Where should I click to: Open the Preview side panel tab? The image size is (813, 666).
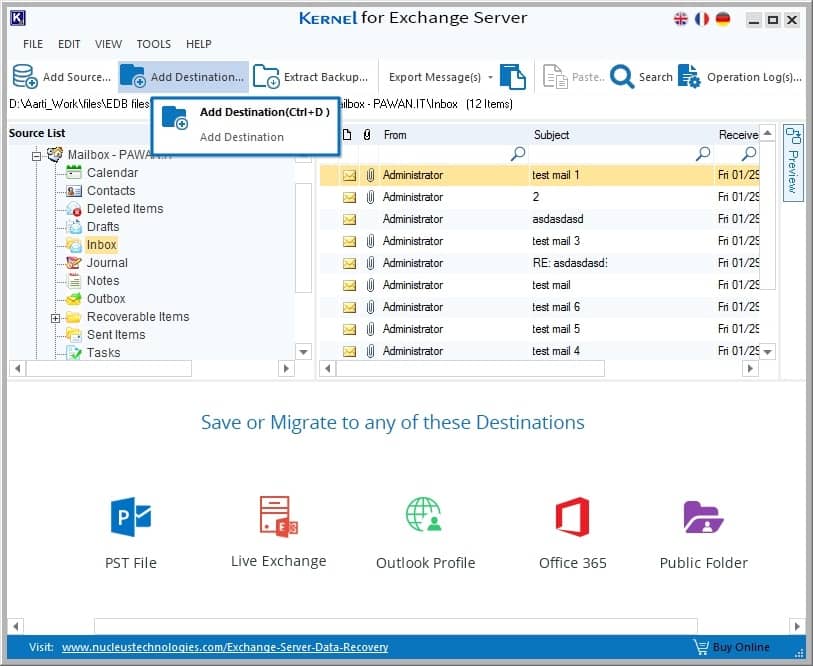coord(793,162)
